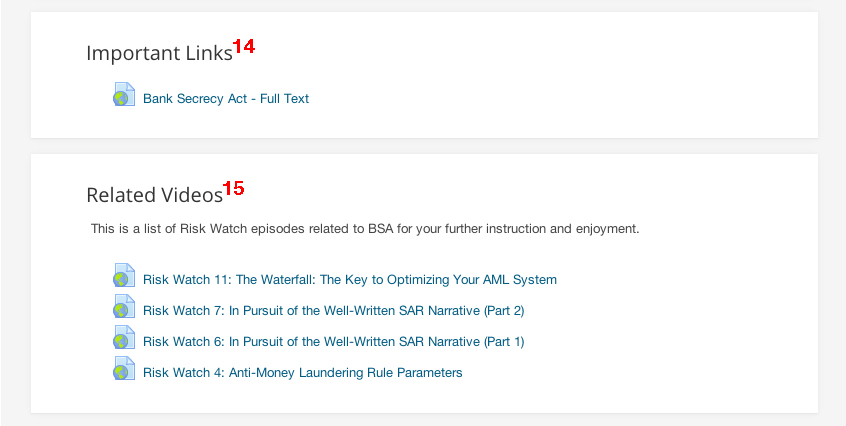Open Risk Watch 7 SAR Narrative Part 2
Screen dimensions: 846x426
click(333, 311)
